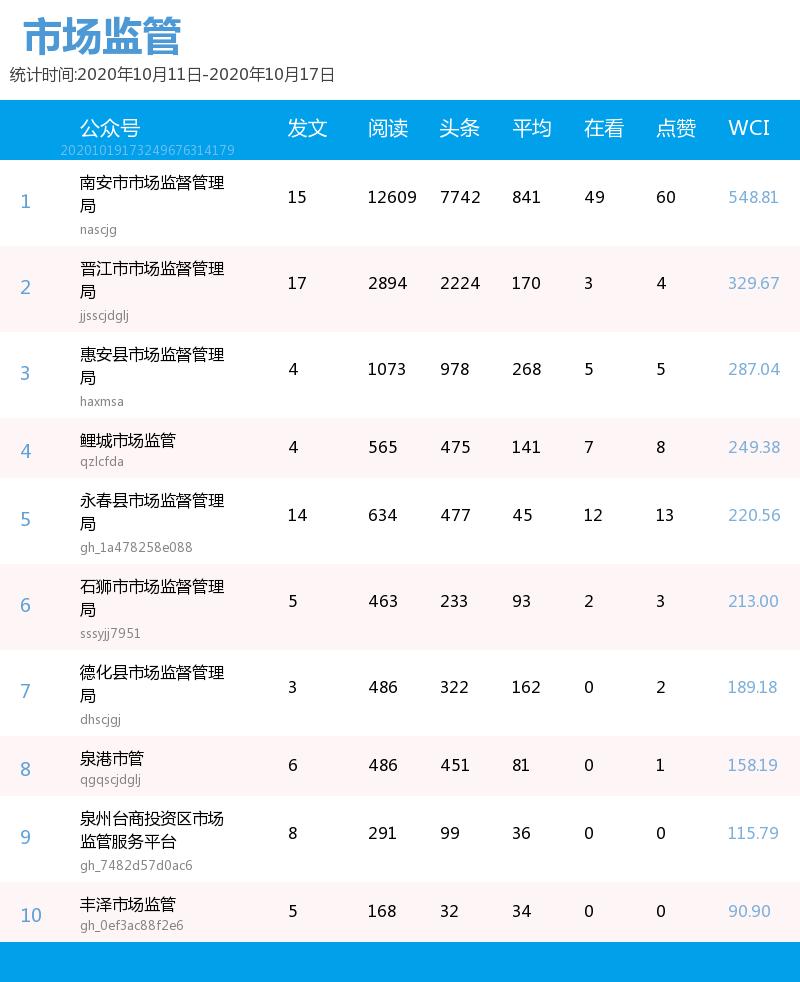This screenshot has height=982, width=800.
Task: Click the 发文 column header
Action: (x=307, y=128)
